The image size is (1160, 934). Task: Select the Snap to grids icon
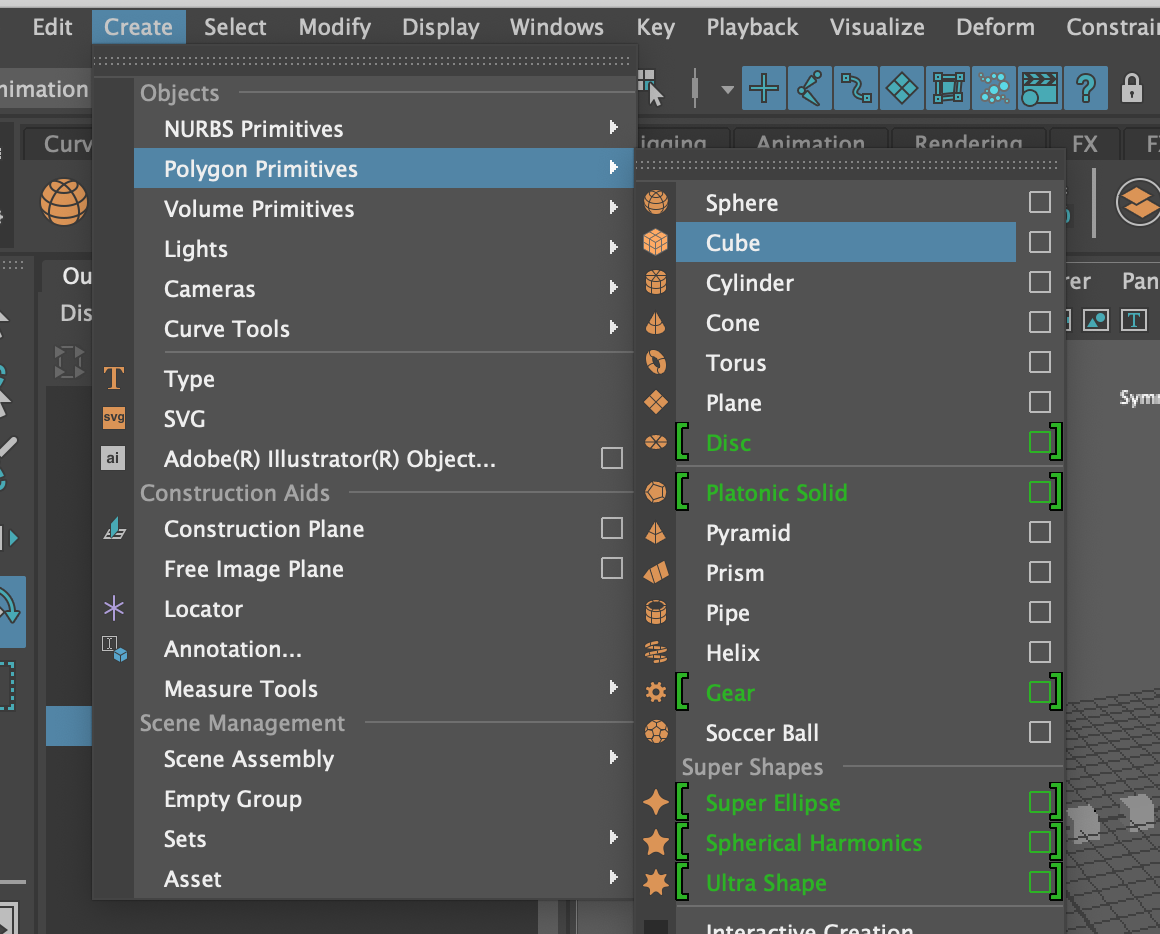click(x=764, y=89)
